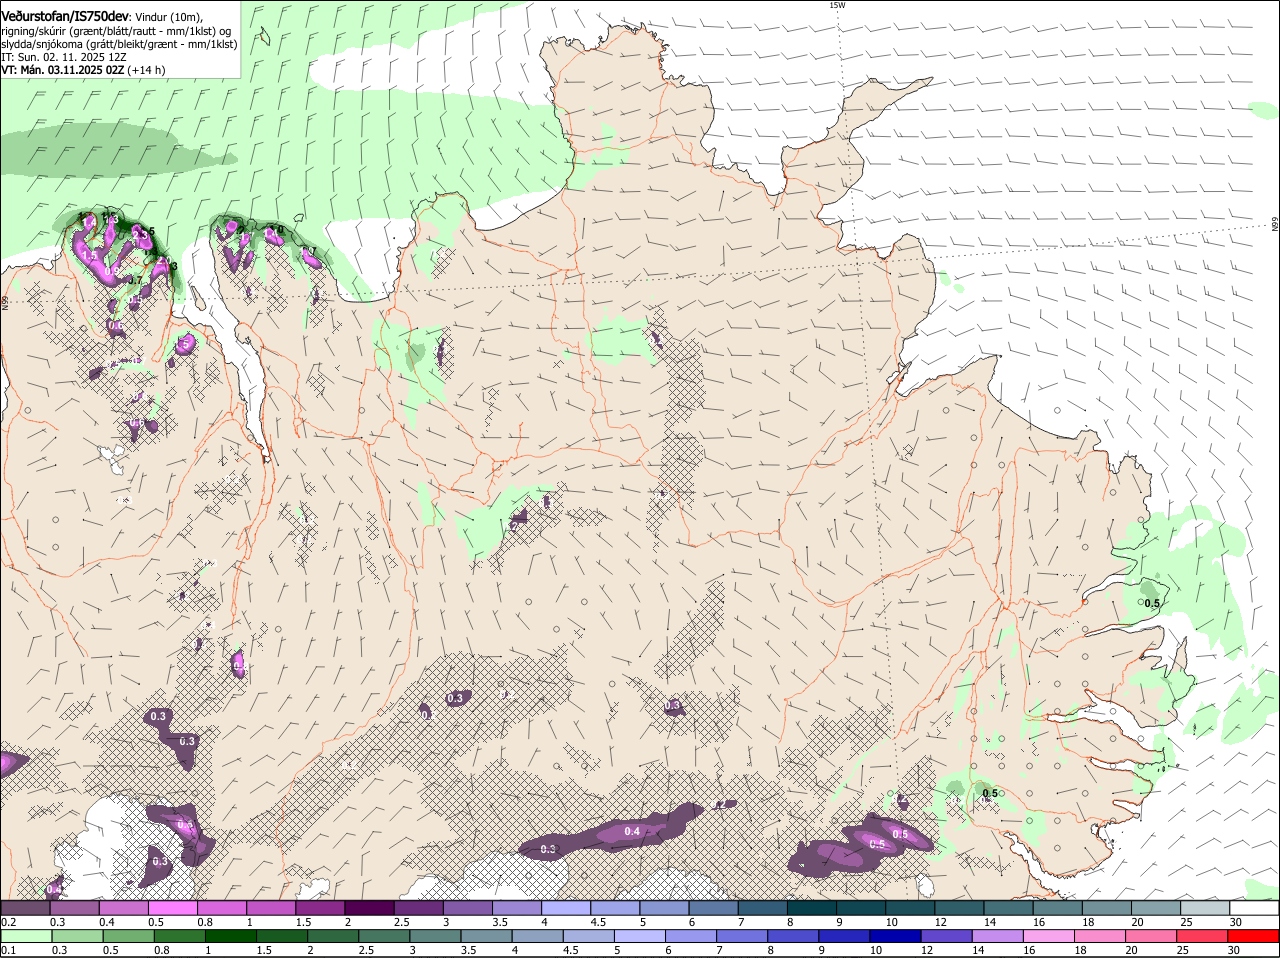This screenshot has height=958, width=1280.
Task: Pick the light pink lower swatch from 16 to 18
Action: (x=1049, y=937)
